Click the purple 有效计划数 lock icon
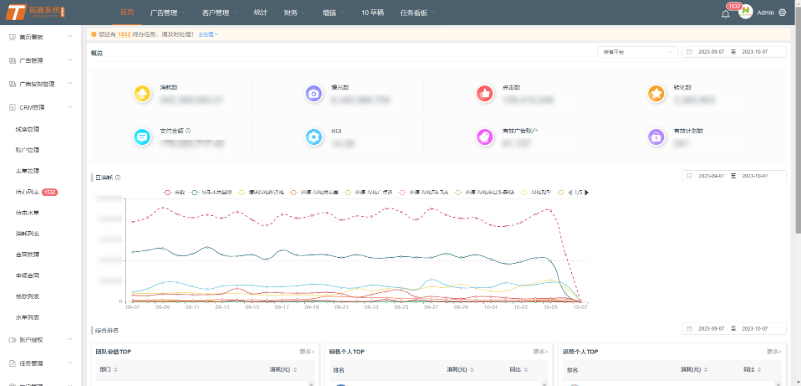This screenshot has height=386, width=801. (x=656, y=137)
